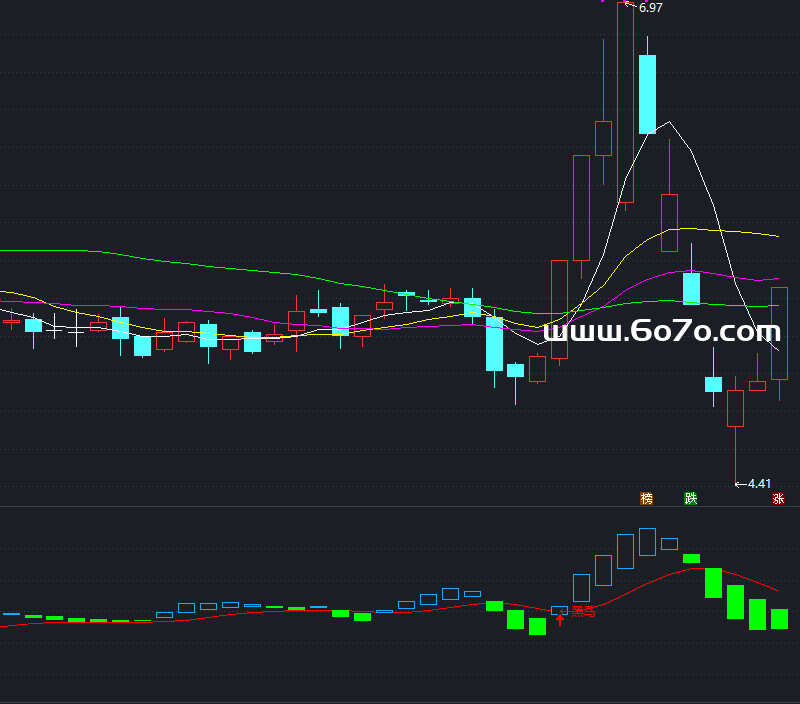The image size is (800, 704).
Task: Click the cyan candle crossing the magenta average line
Action: point(691,288)
